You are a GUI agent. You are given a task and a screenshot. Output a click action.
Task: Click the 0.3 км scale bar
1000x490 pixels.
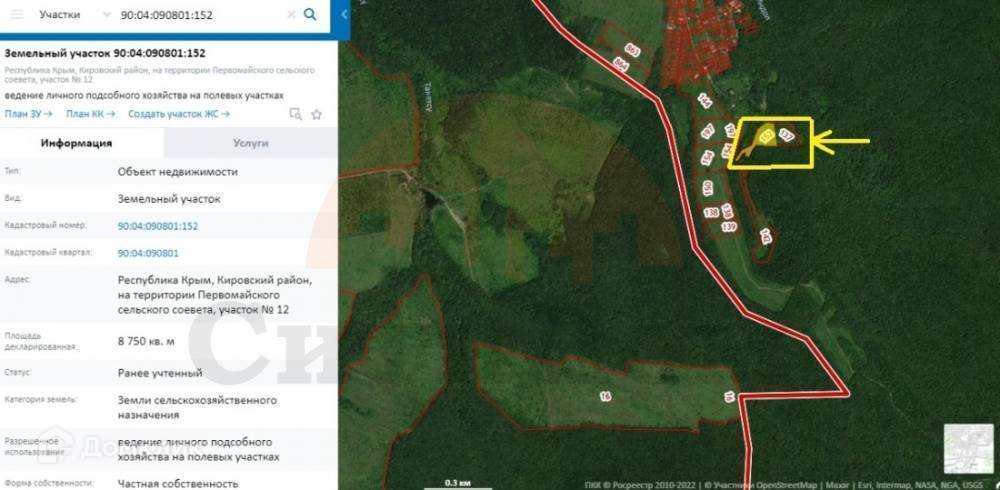[x=457, y=483]
